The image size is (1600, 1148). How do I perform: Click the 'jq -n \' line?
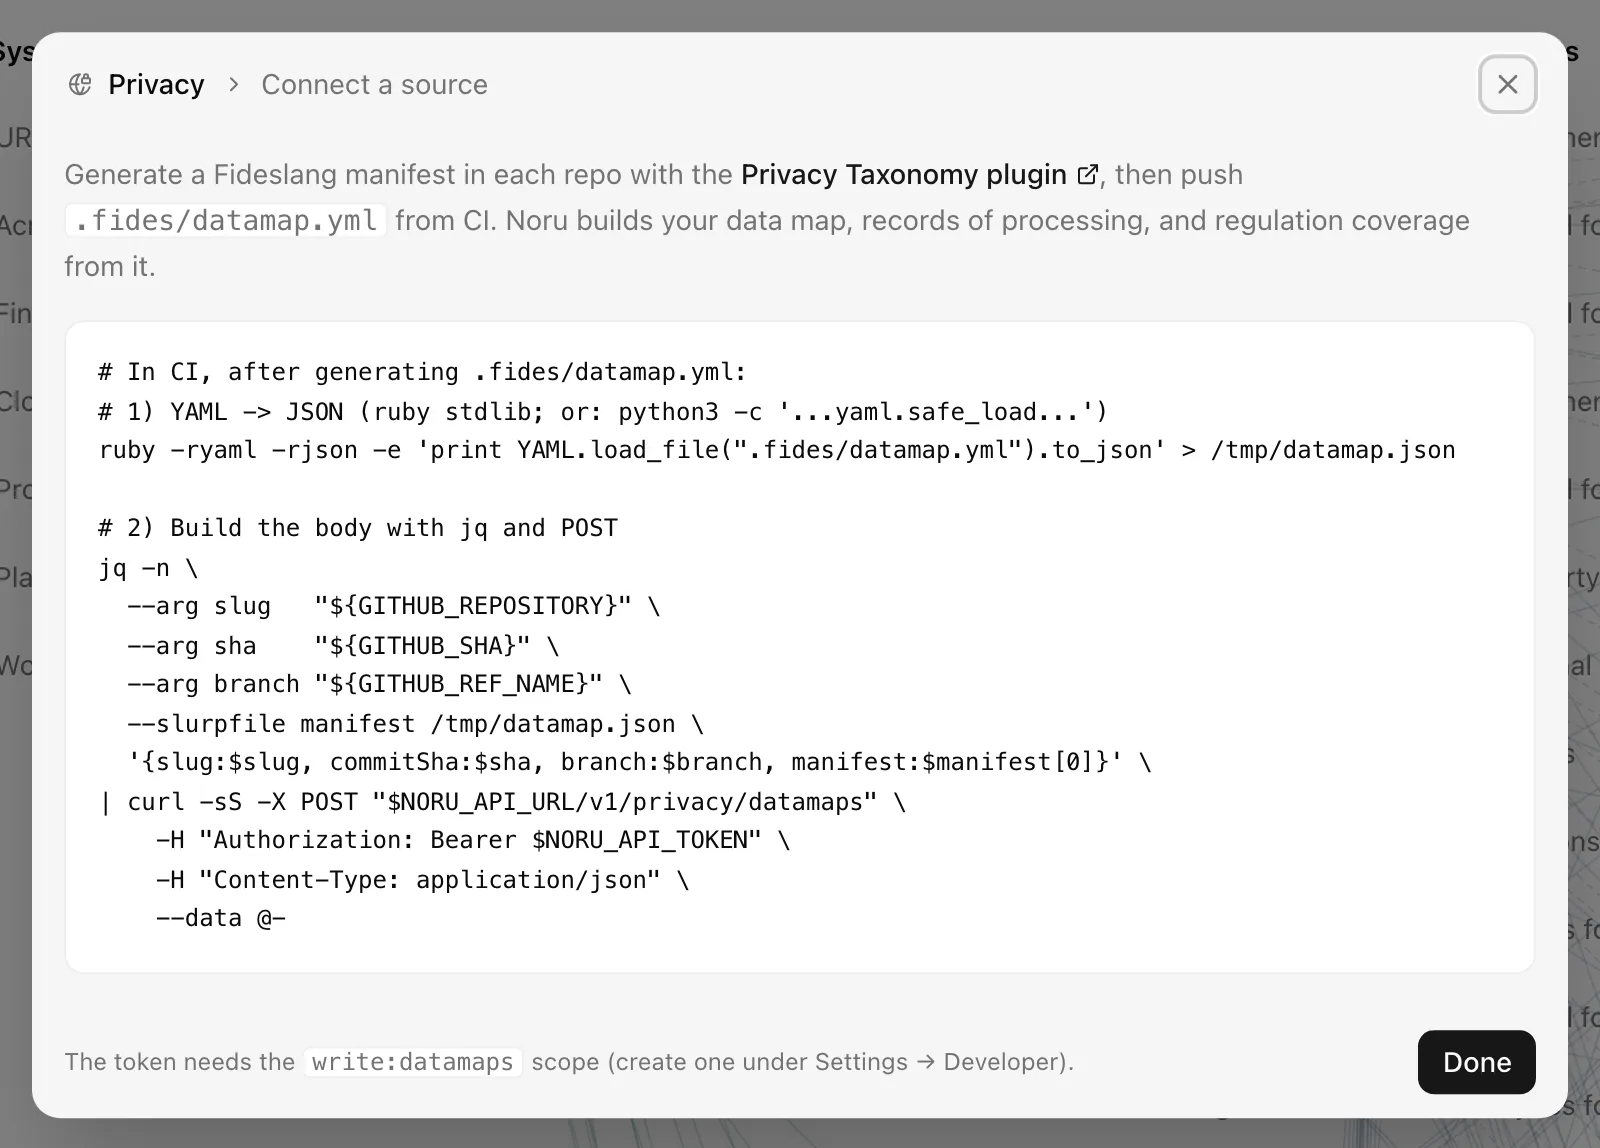coord(148,567)
